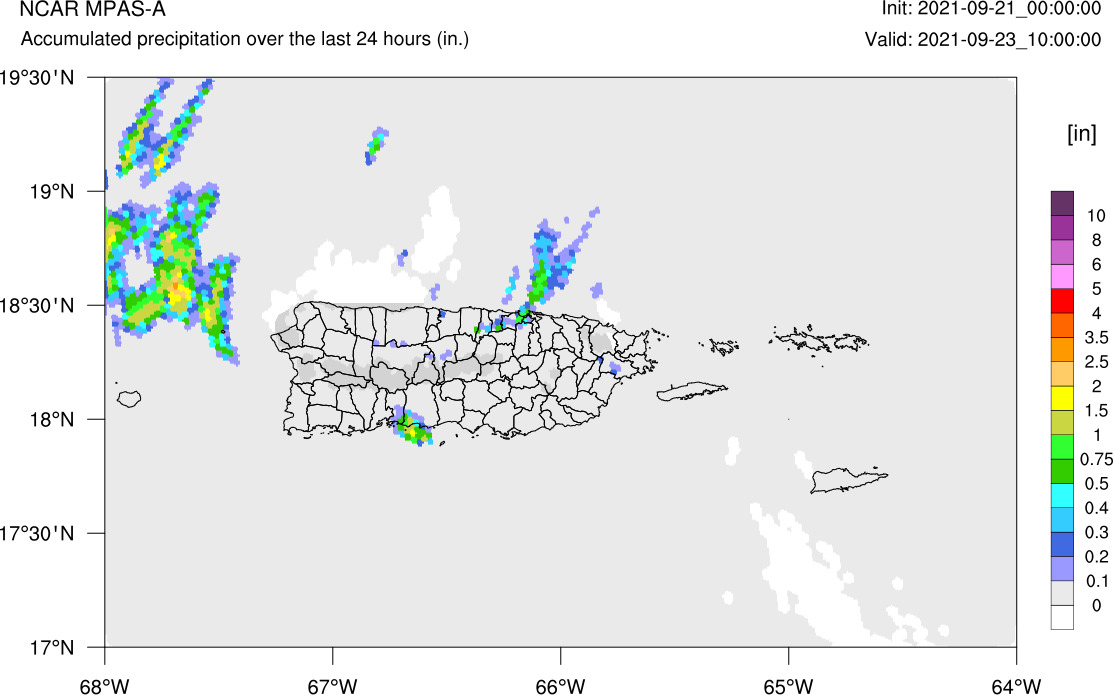Click the latitude label '17°N'
Screen dimensions: 1113x695
pyautogui.click(x=51, y=647)
